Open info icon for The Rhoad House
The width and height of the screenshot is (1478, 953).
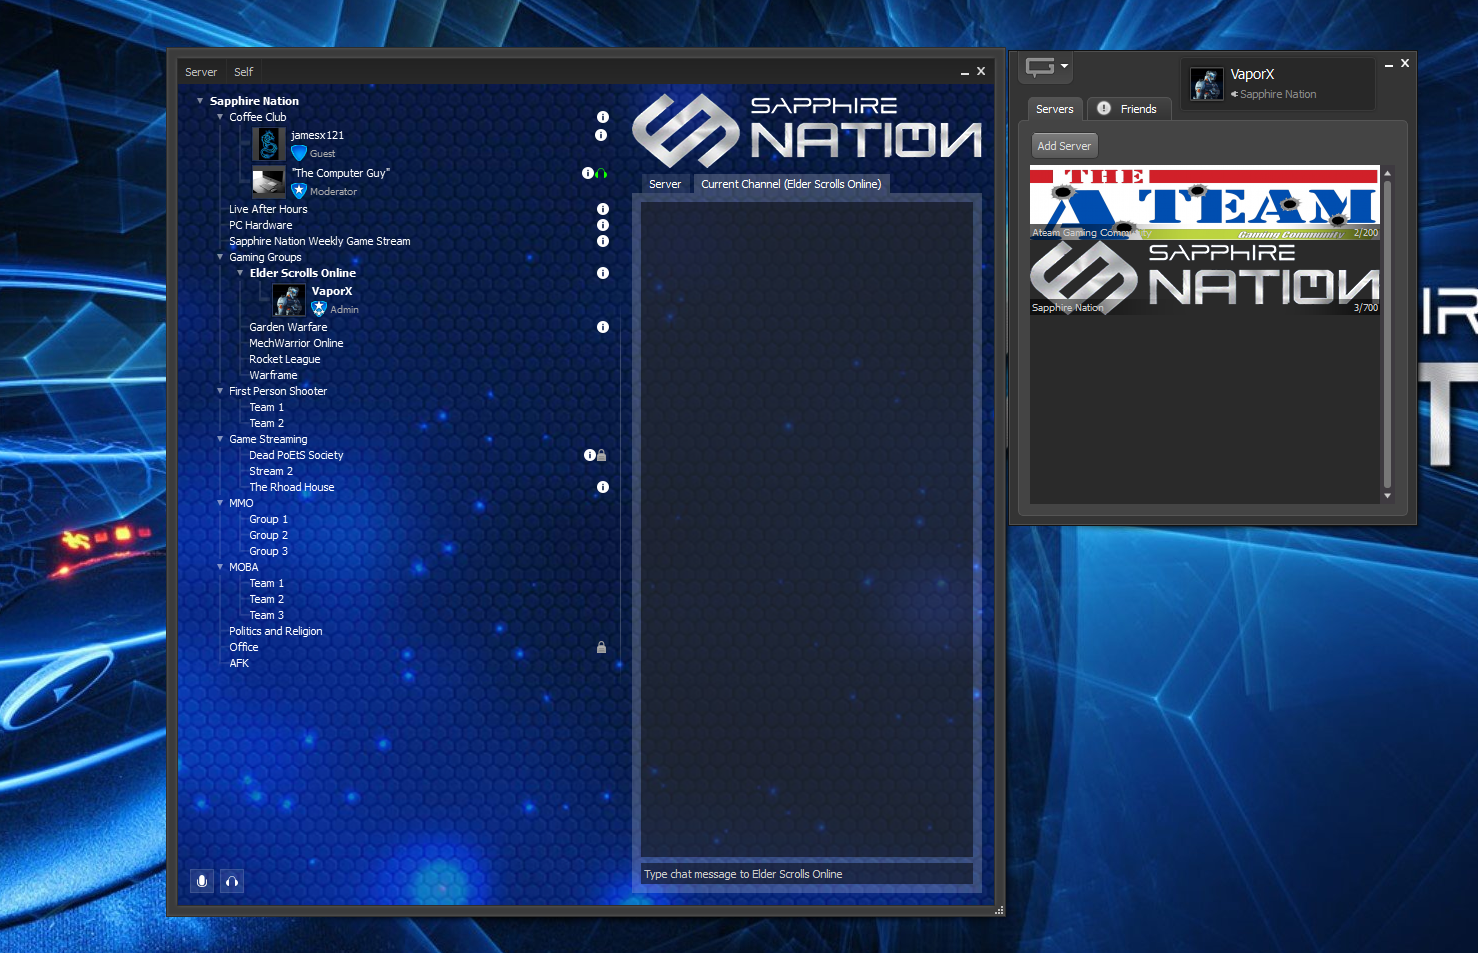point(603,487)
